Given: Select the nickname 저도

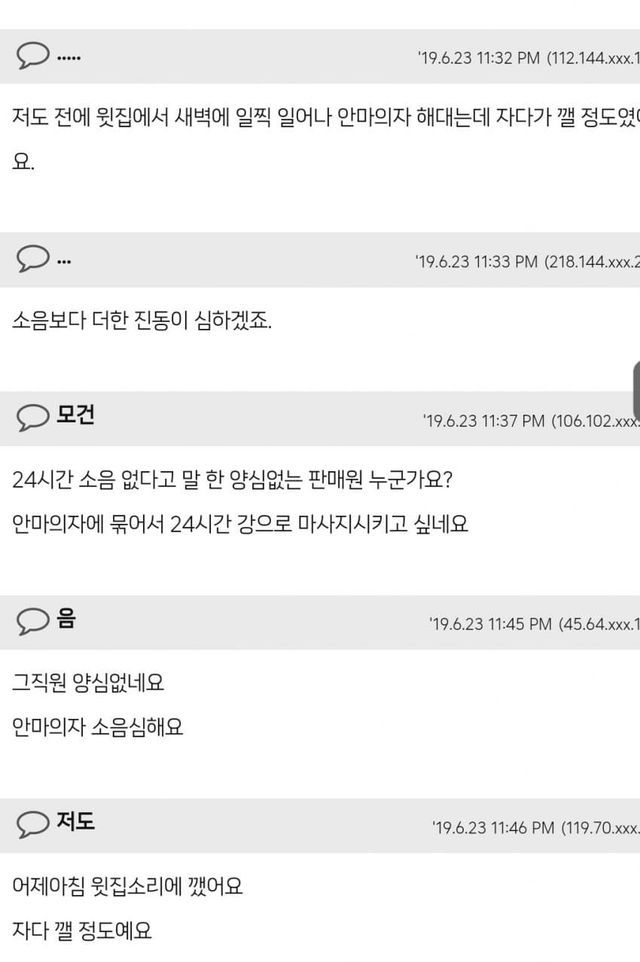Looking at the screenshot, I should [x=75, y=821].
